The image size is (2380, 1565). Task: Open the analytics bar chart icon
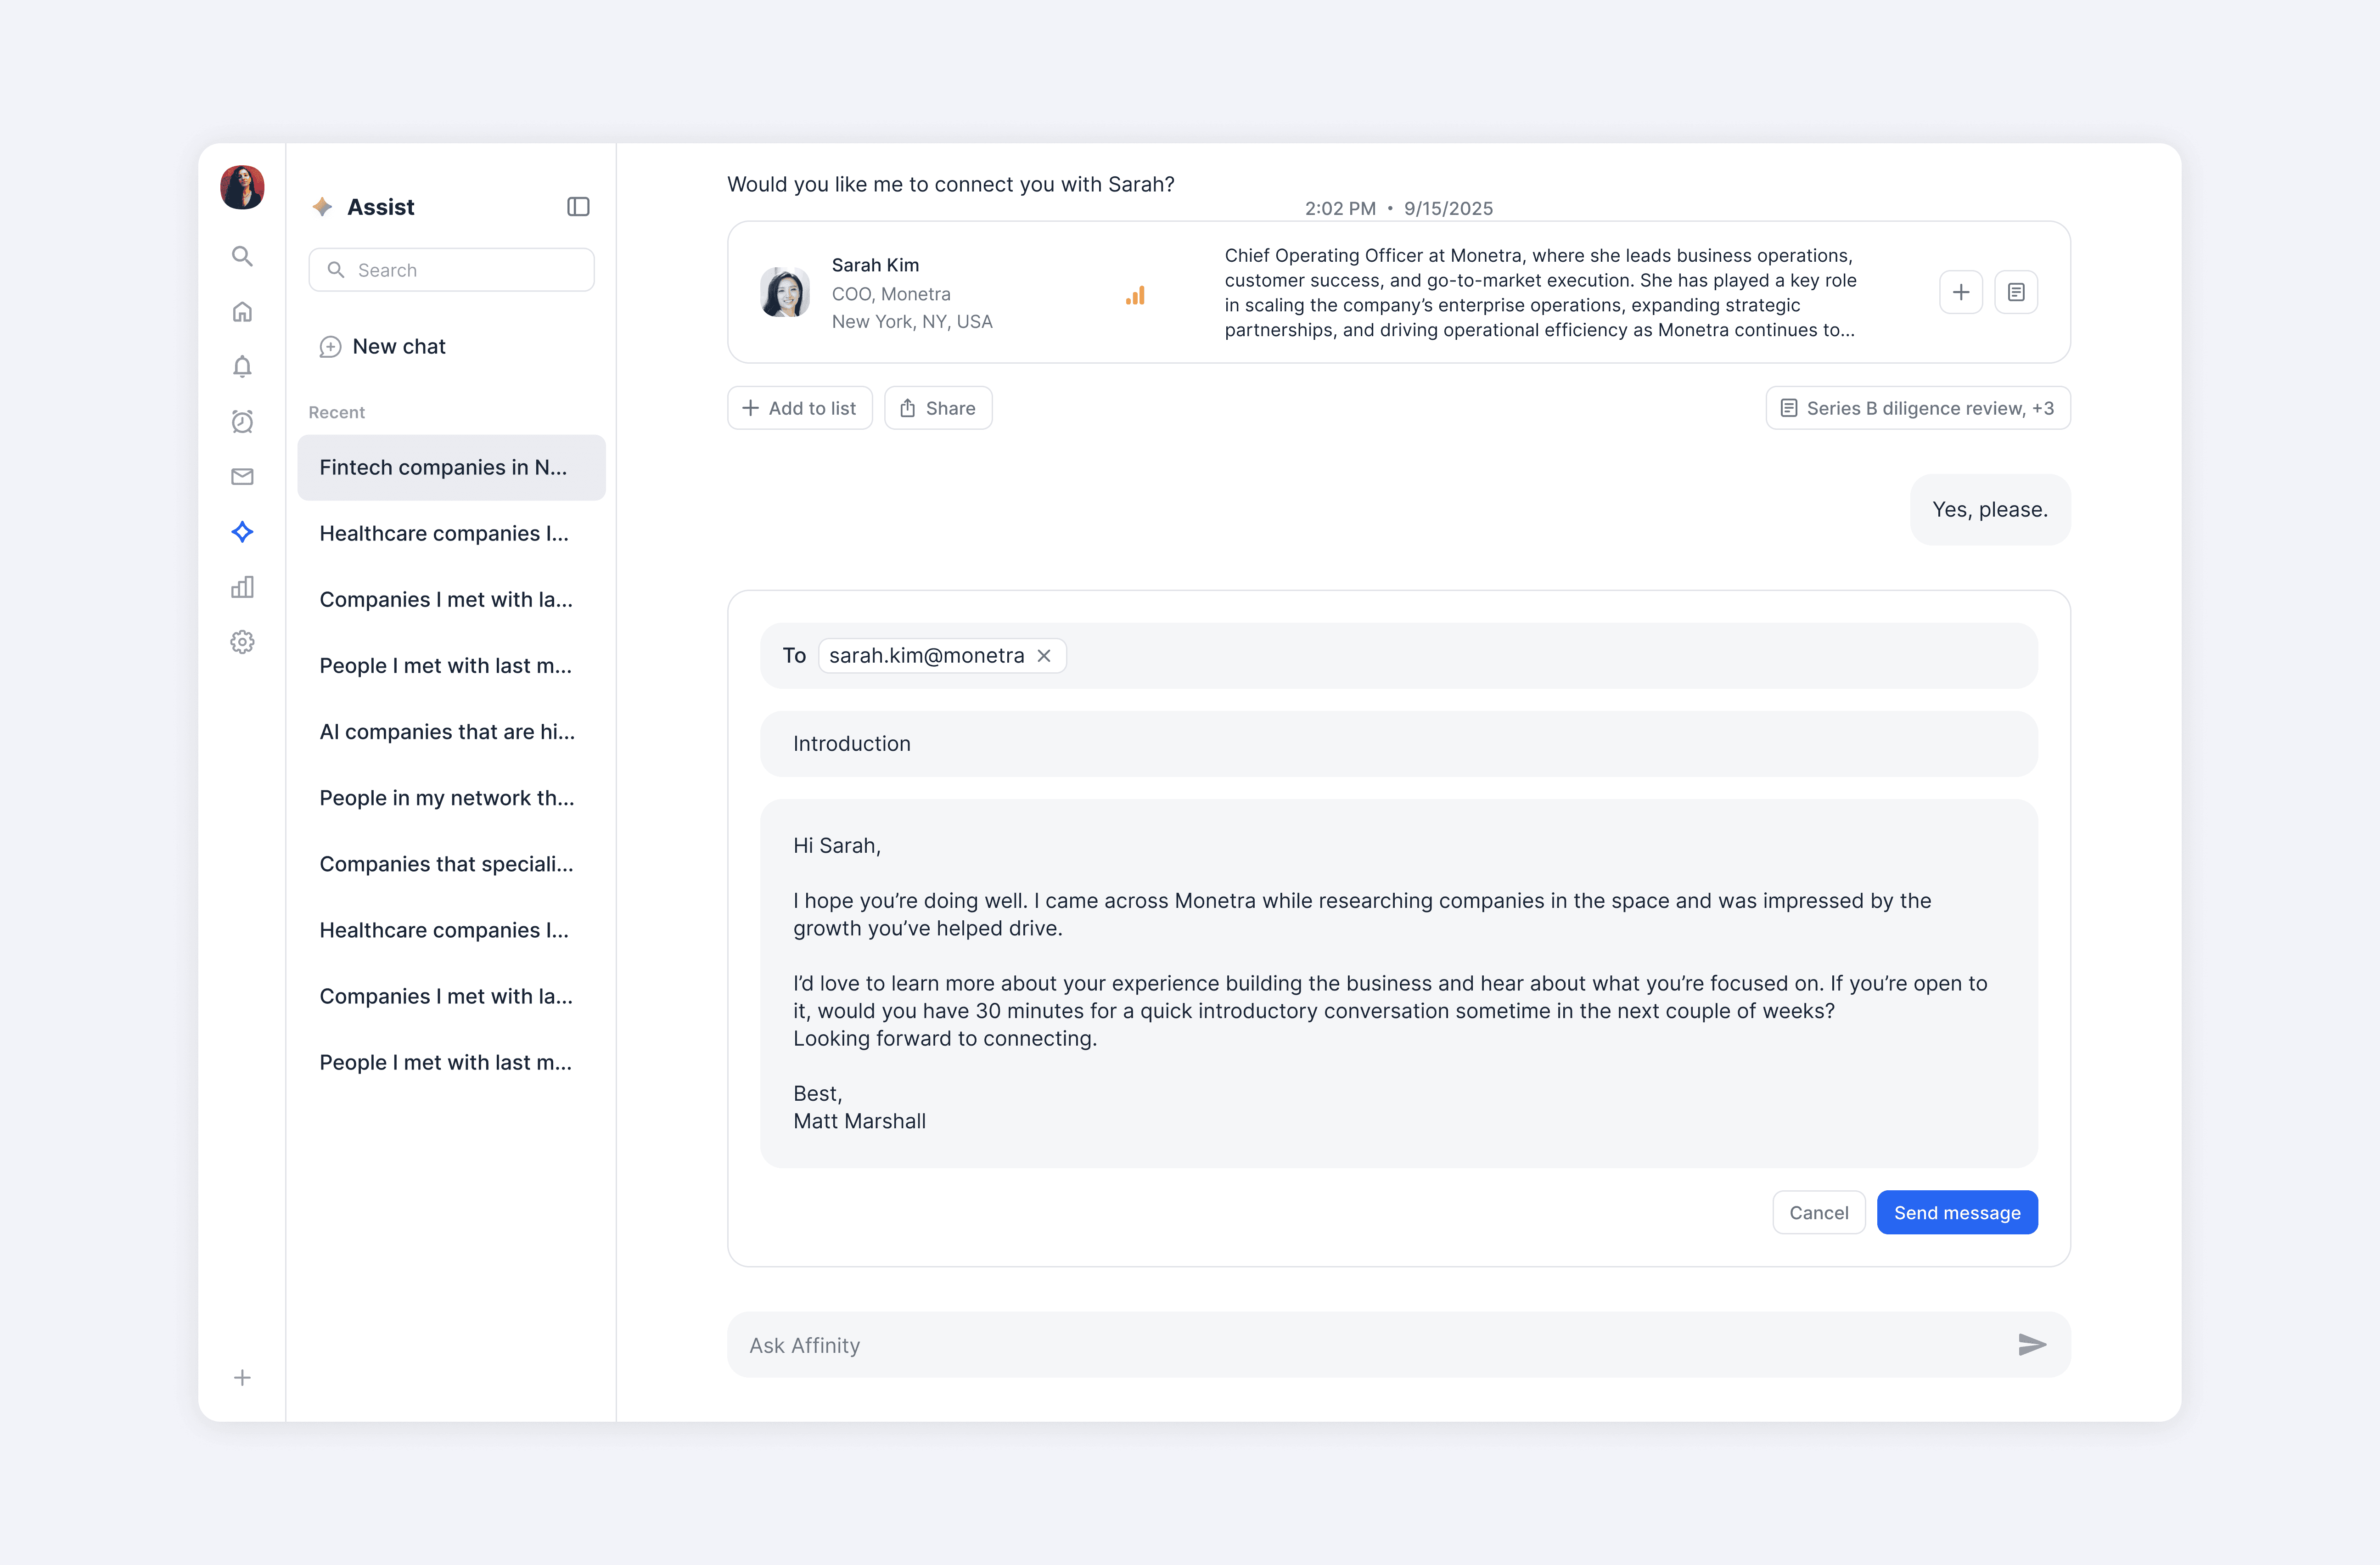[x=242, y=587]
